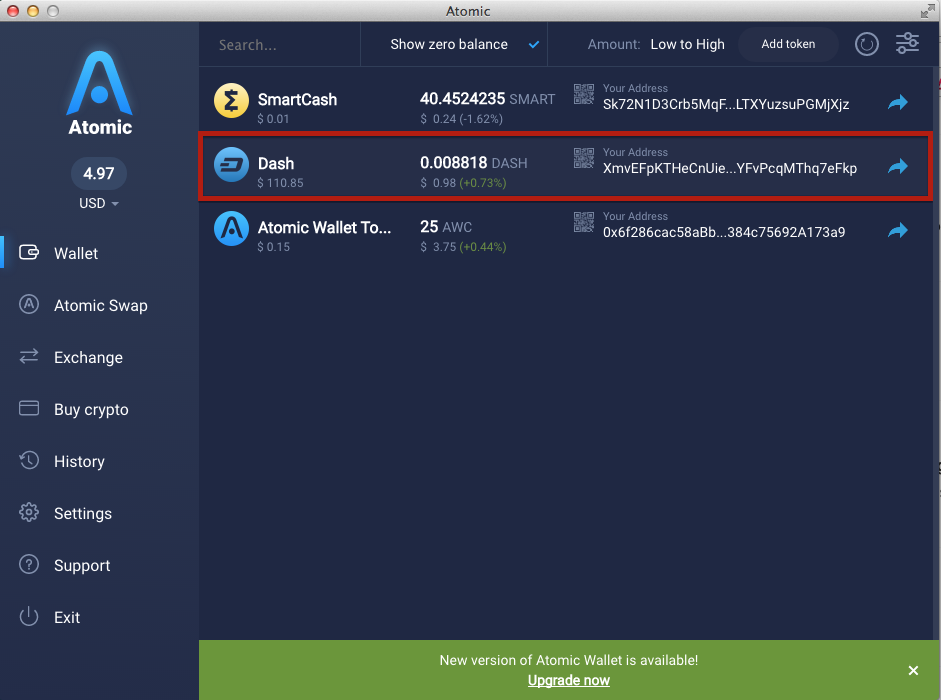This screenshot has width=941, height=700.
Task: Click AWC value $ 3.75 (+0.44%)
Action: 463,247
